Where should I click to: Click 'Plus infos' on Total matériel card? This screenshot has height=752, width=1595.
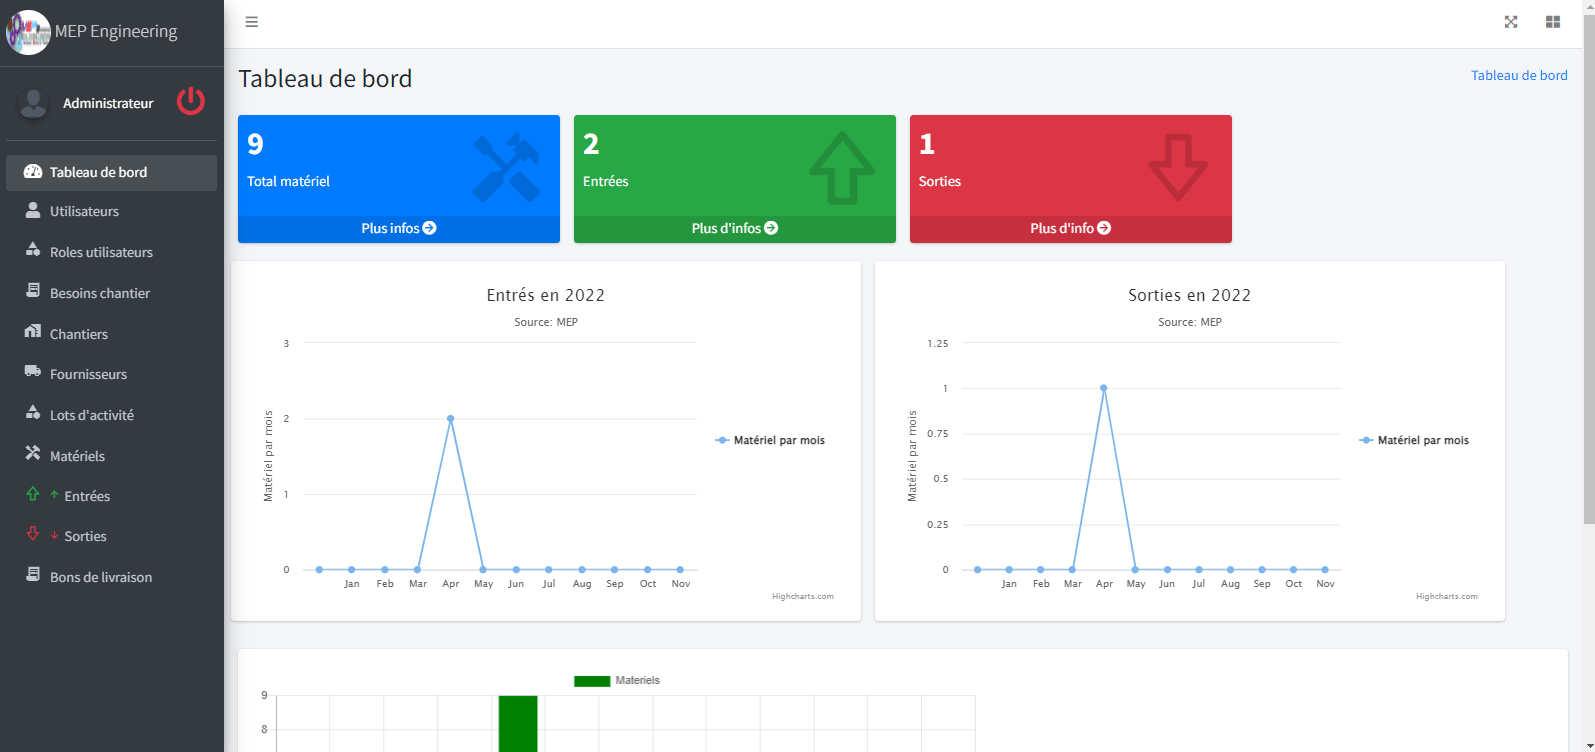tap(398, 228)
